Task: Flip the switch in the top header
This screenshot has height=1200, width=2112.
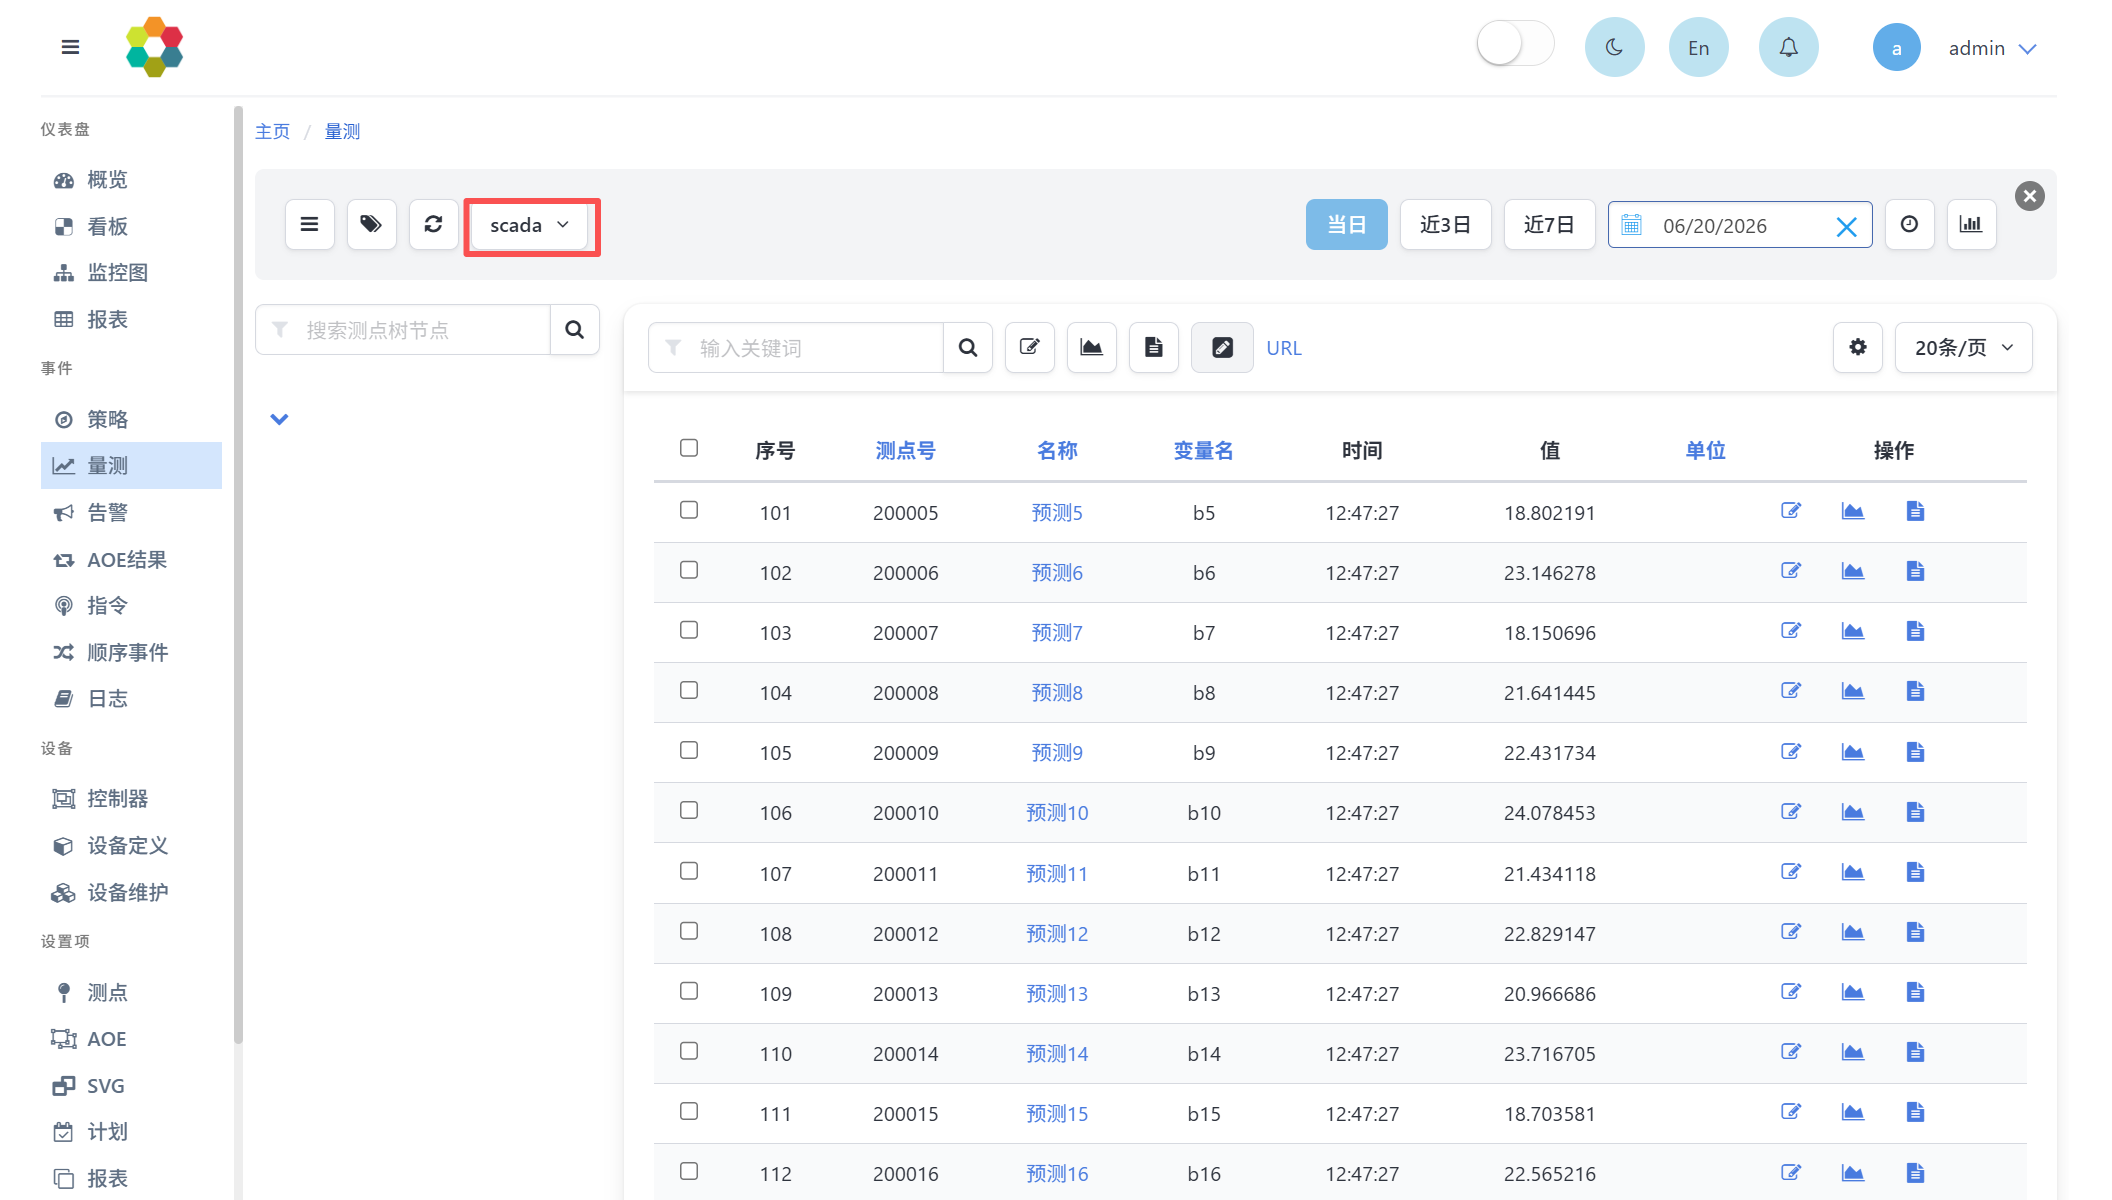Action: (1515, 44)
